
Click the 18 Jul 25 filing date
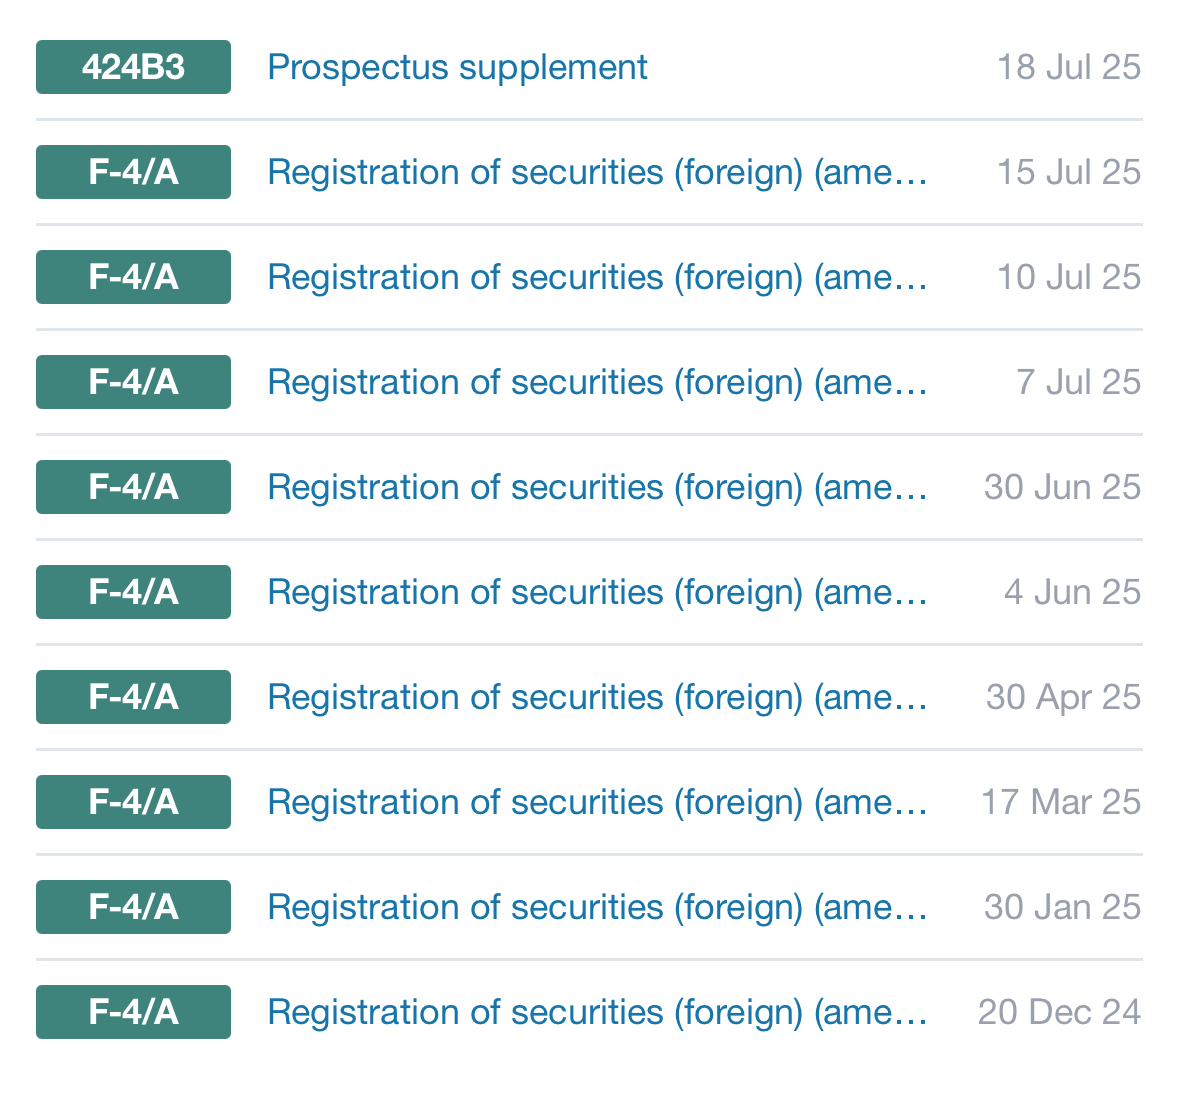click(x=1068, y=67)
